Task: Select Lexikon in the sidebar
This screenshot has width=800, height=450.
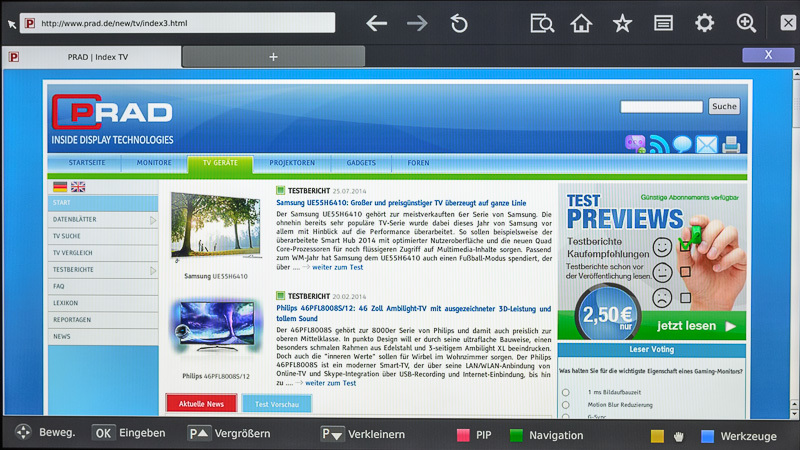Action: coord(103,303)
